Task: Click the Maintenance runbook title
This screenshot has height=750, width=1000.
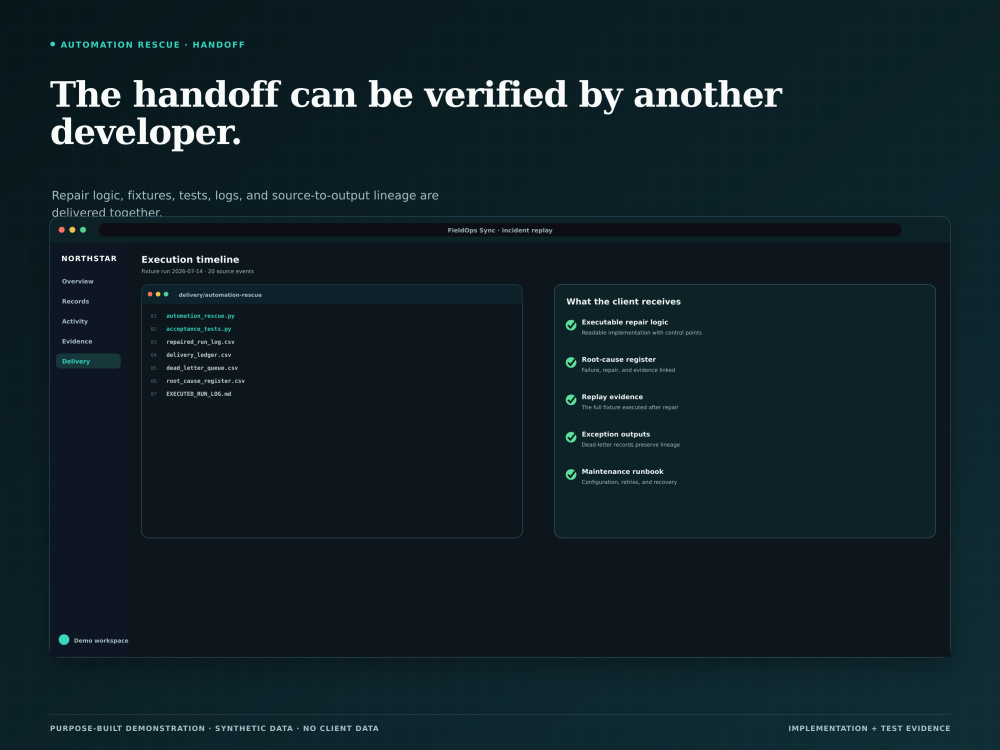Action: click(x=622, y=472)
